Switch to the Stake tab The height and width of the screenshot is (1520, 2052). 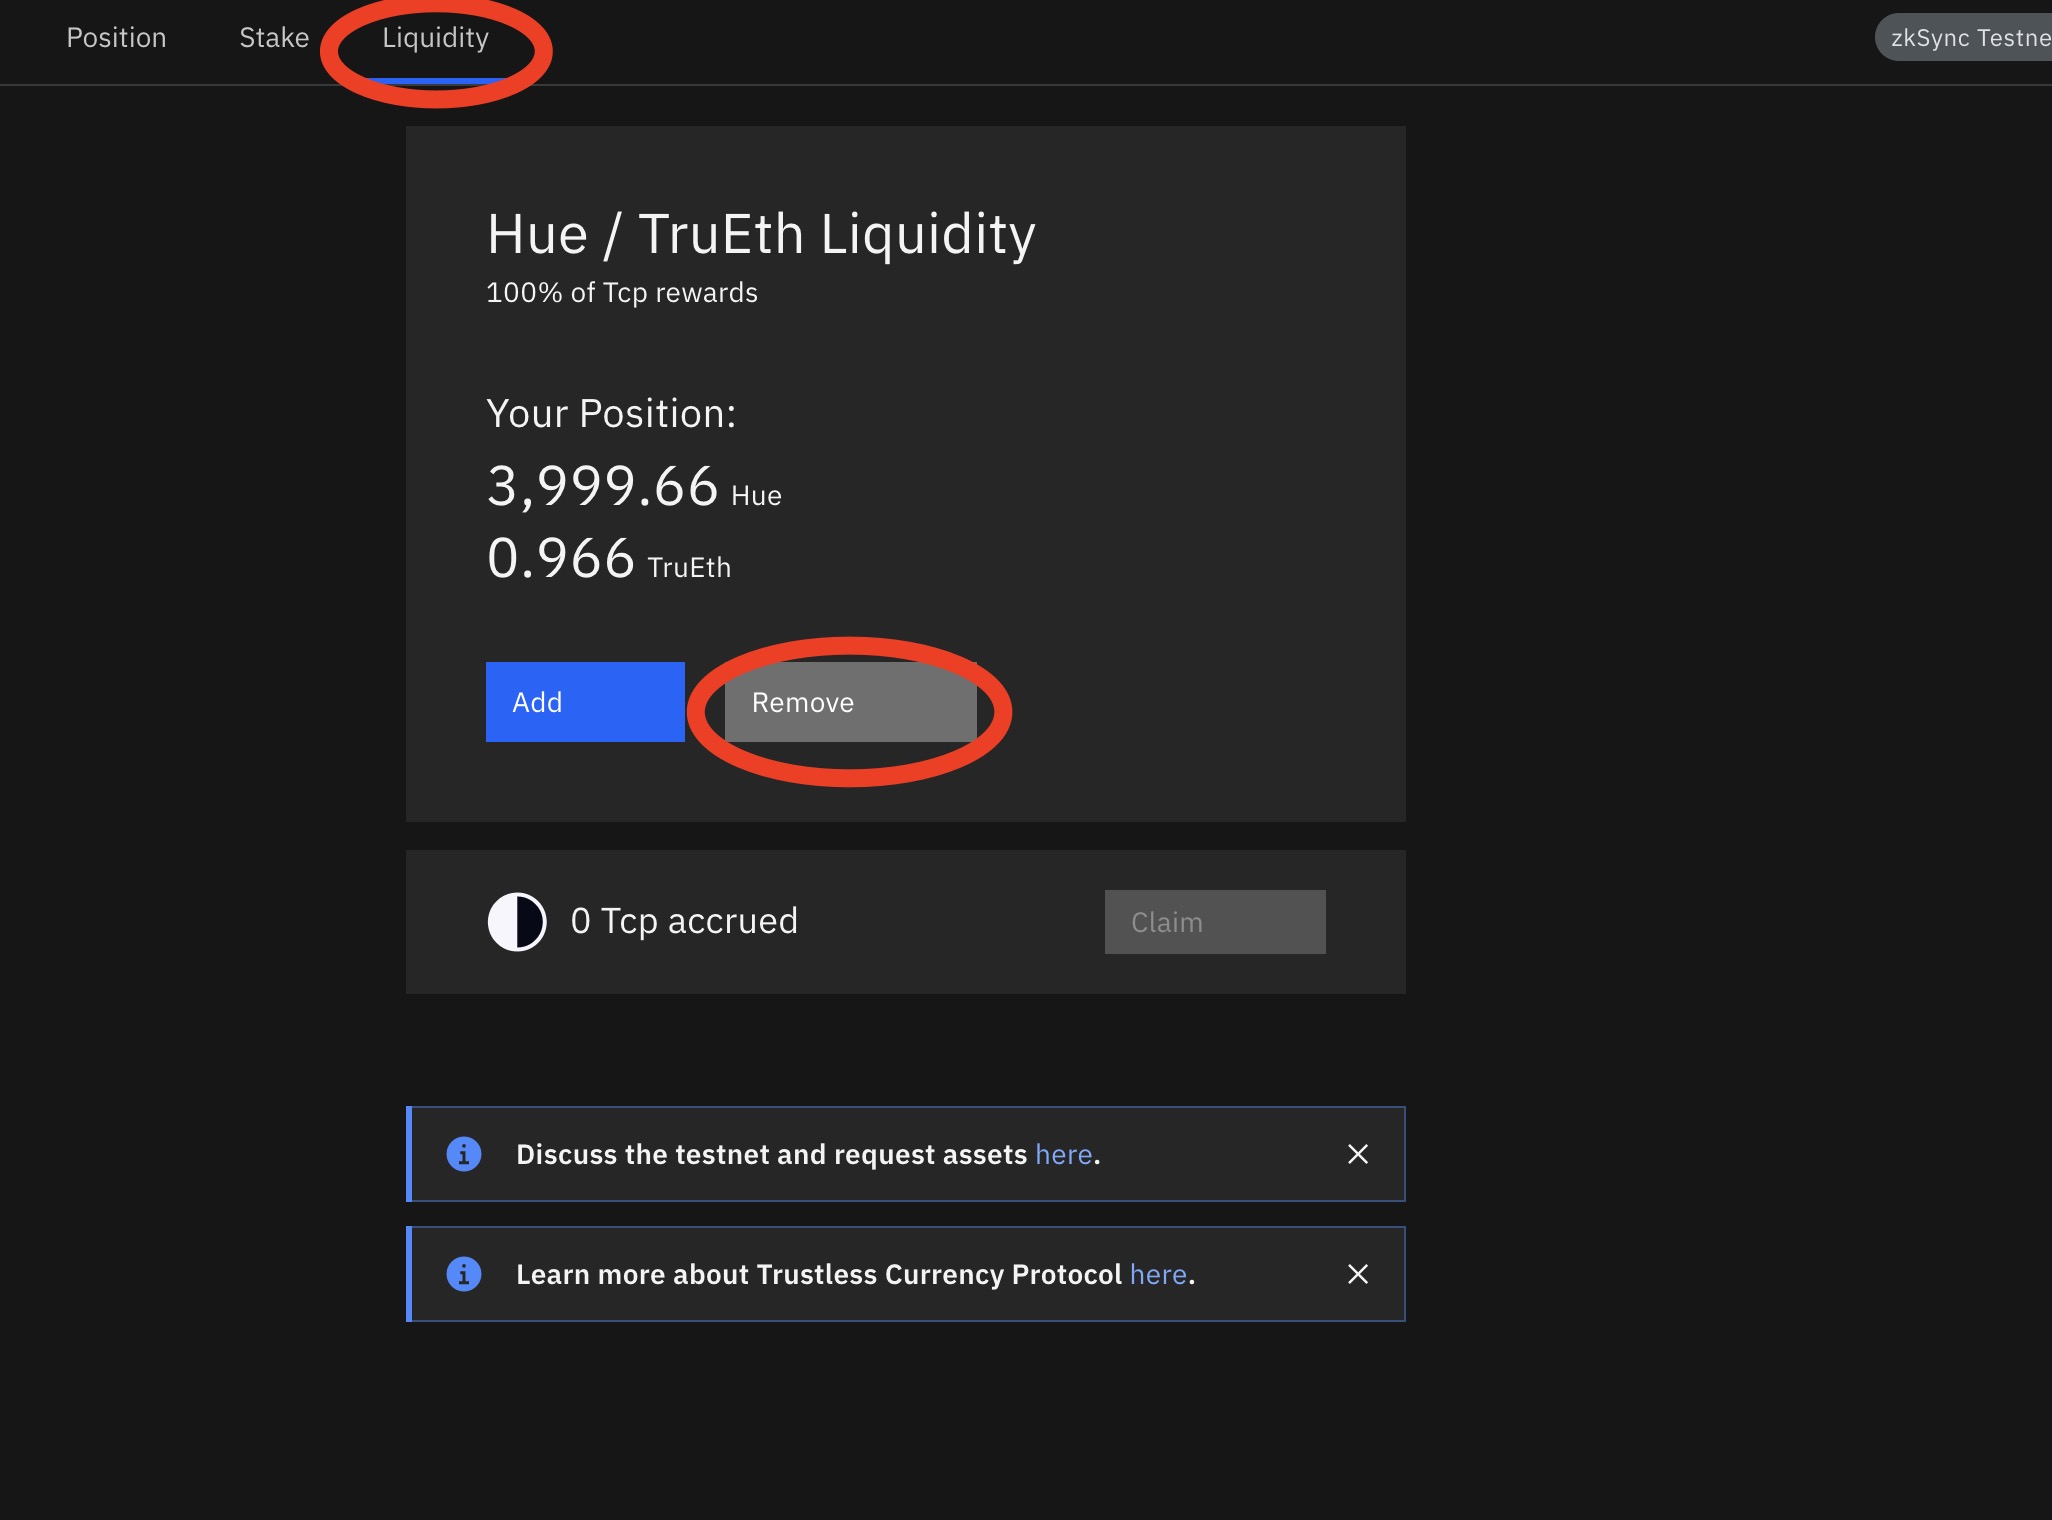pos(274,38)
